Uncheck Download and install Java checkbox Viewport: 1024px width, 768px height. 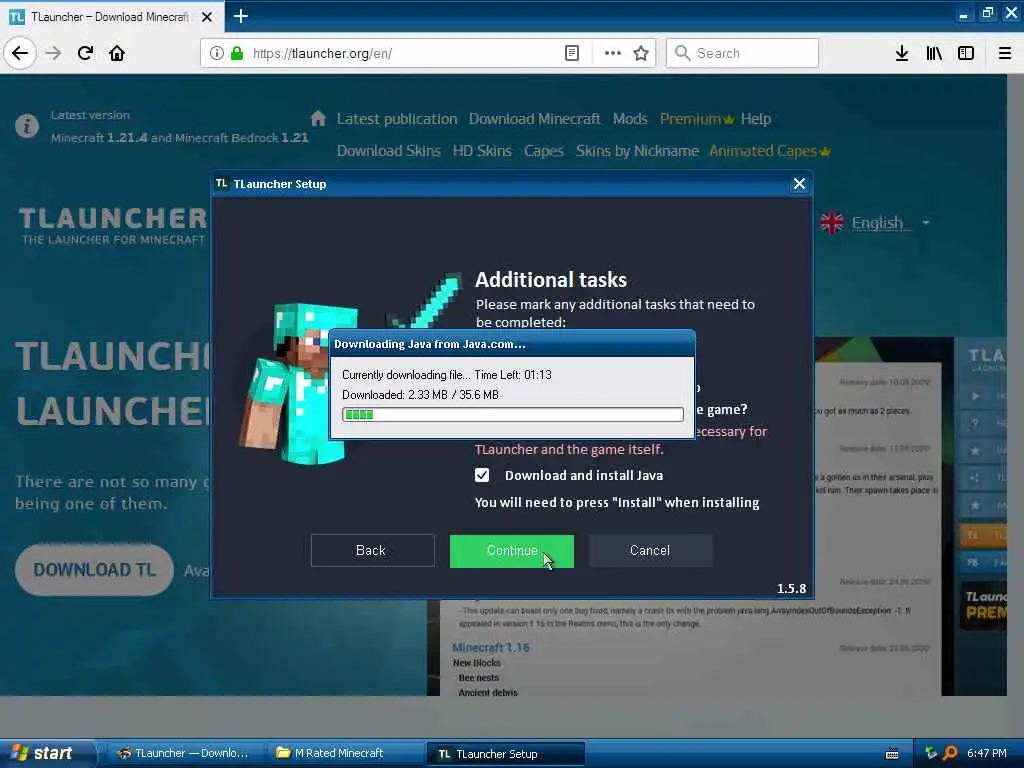tap(482, 475)
